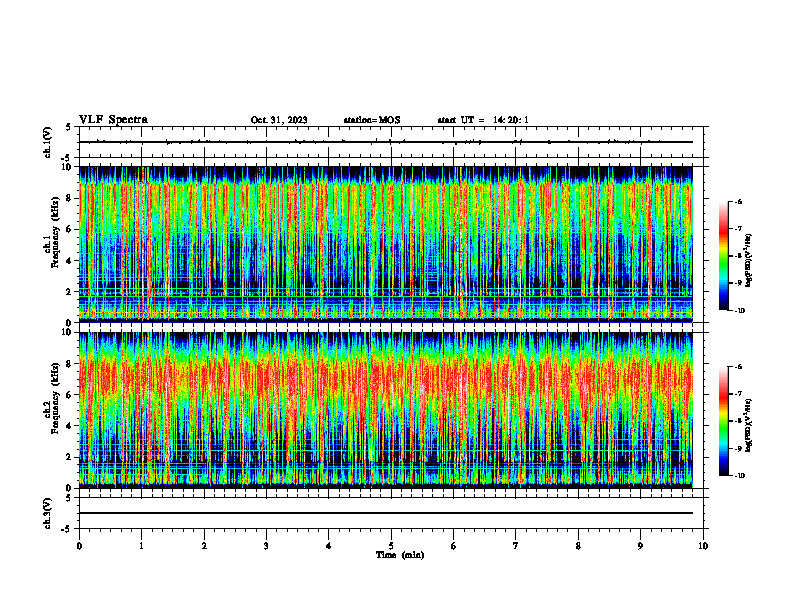Image resolution: width=792 pixels, height=612 pixels.
Task: Click the "-5" tick on ch.1(V) axis
Action: coord(67,159)
